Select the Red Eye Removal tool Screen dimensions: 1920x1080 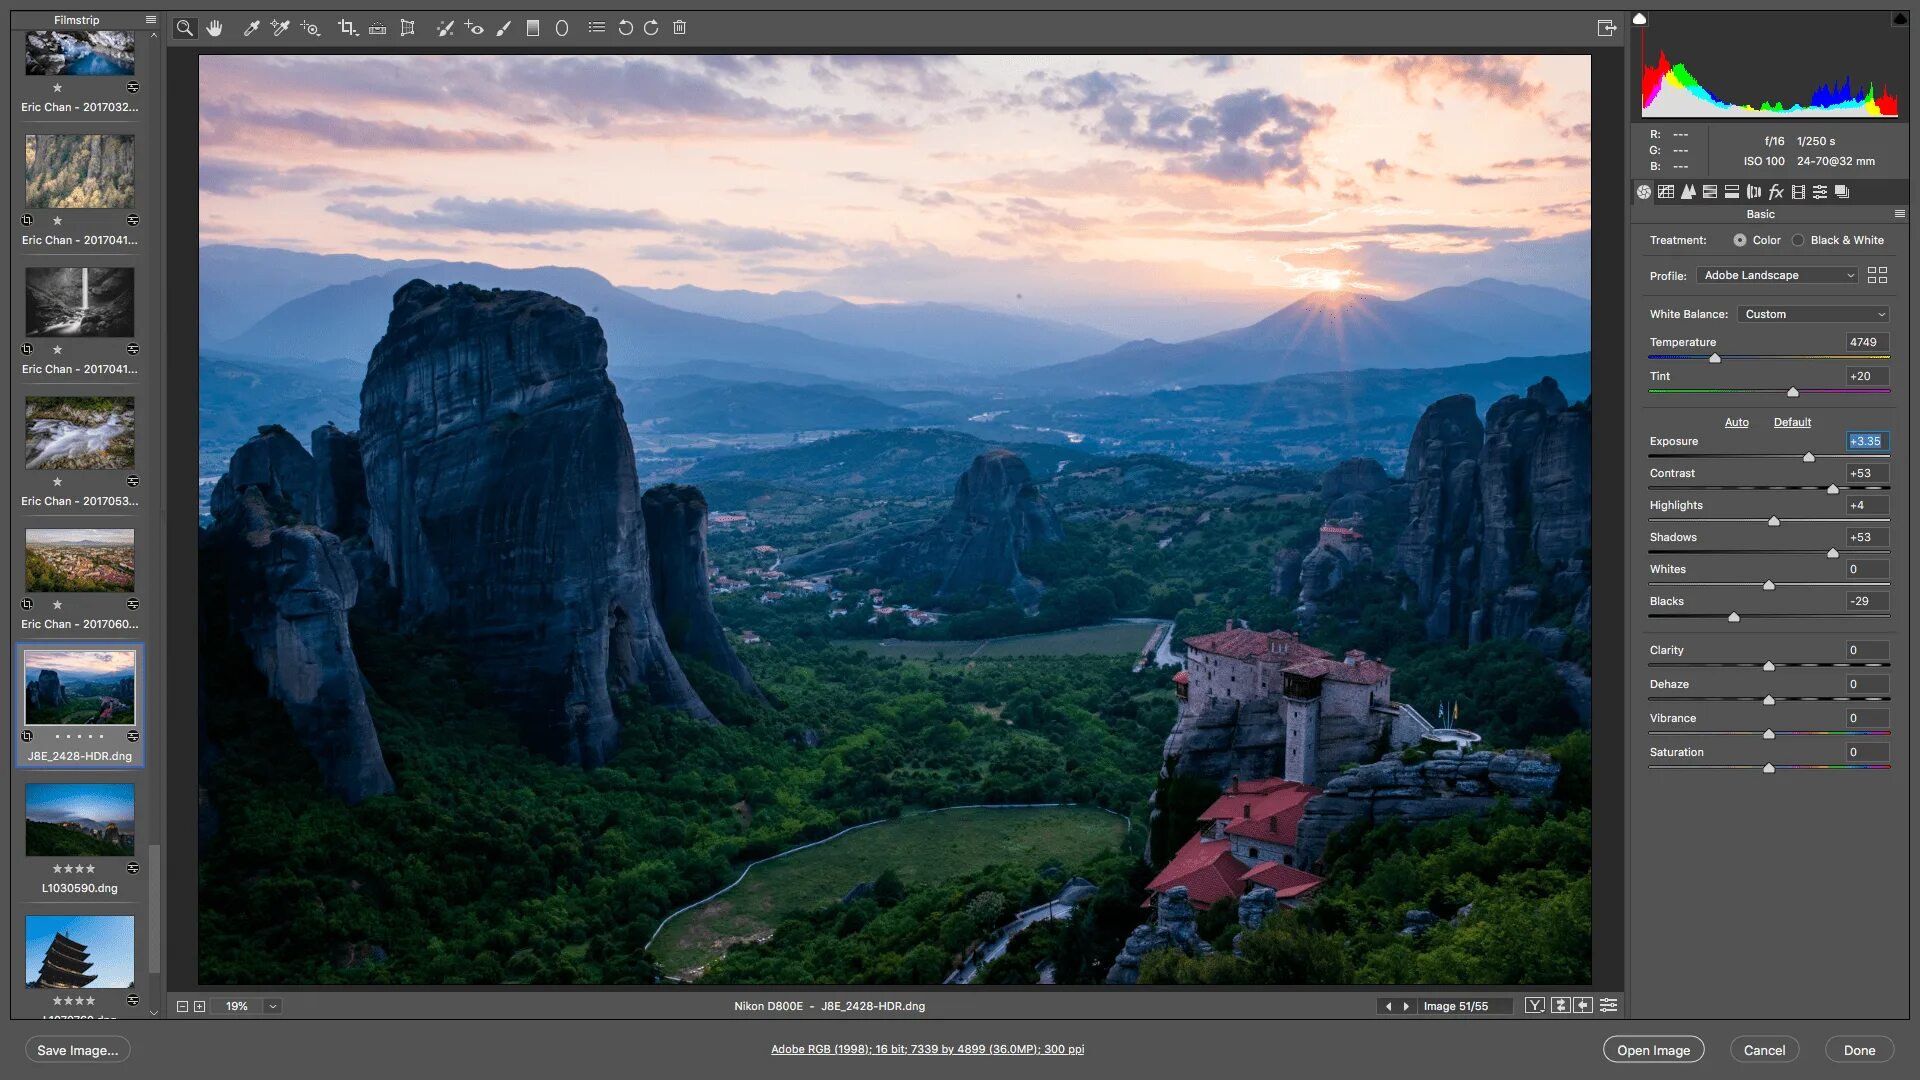[x=474, y=28]
